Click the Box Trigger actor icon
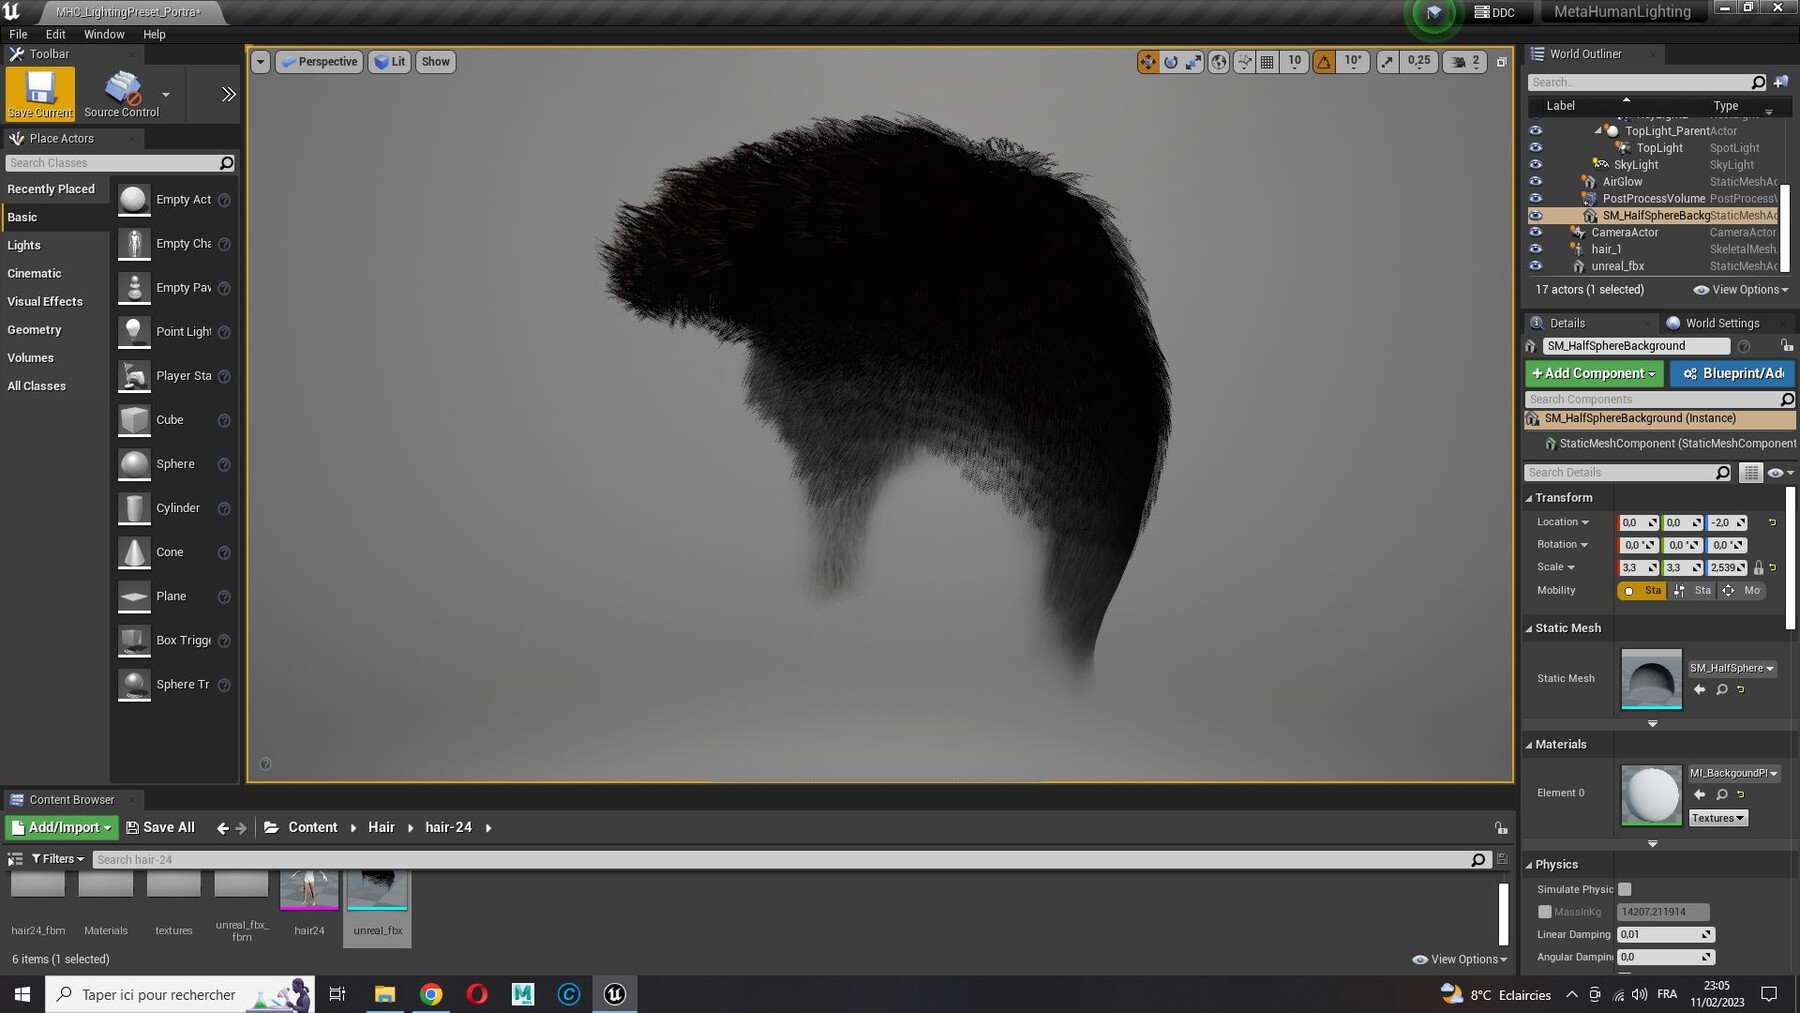This screenshot has height=1013, width=1800. click(x=134, y=640)
